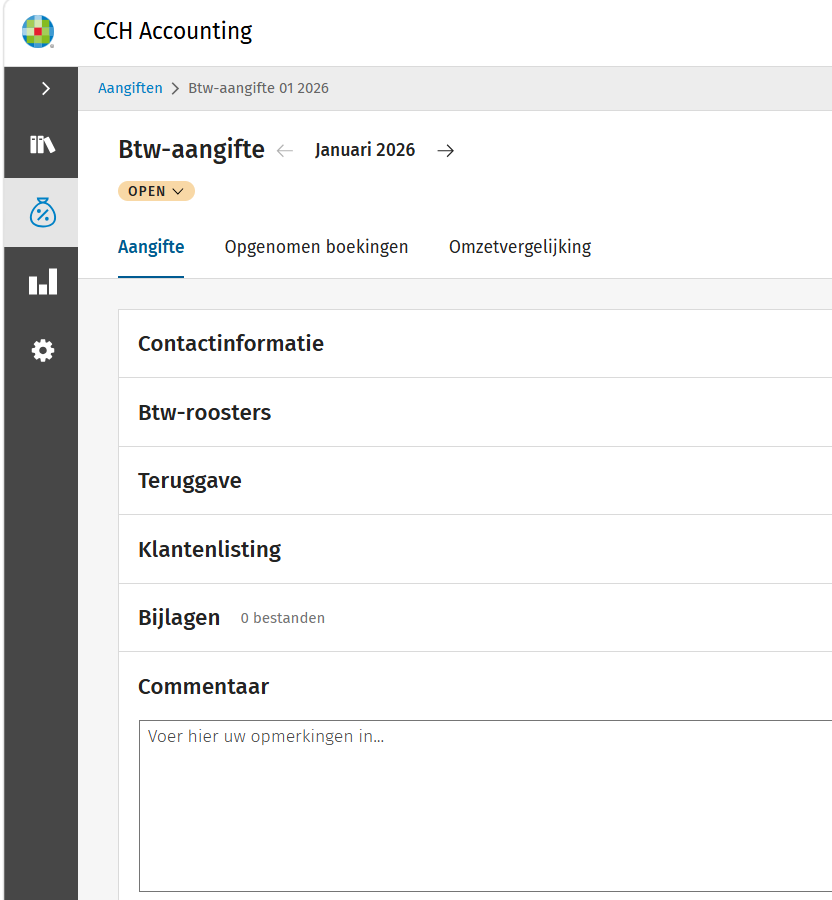Expand the sidebar with the chevron arrow
832x900 pixels.
click(x=45, y=88)
